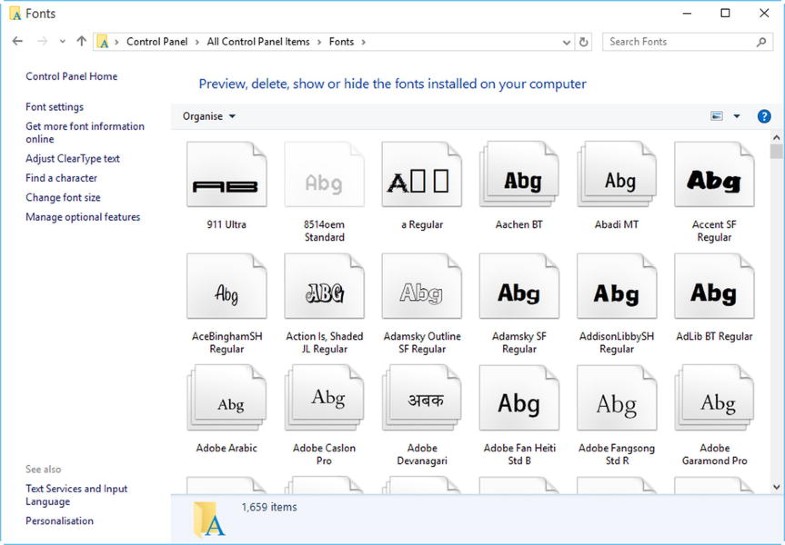
Task: Open Control Panel Home link
Action: click(72, 77)
